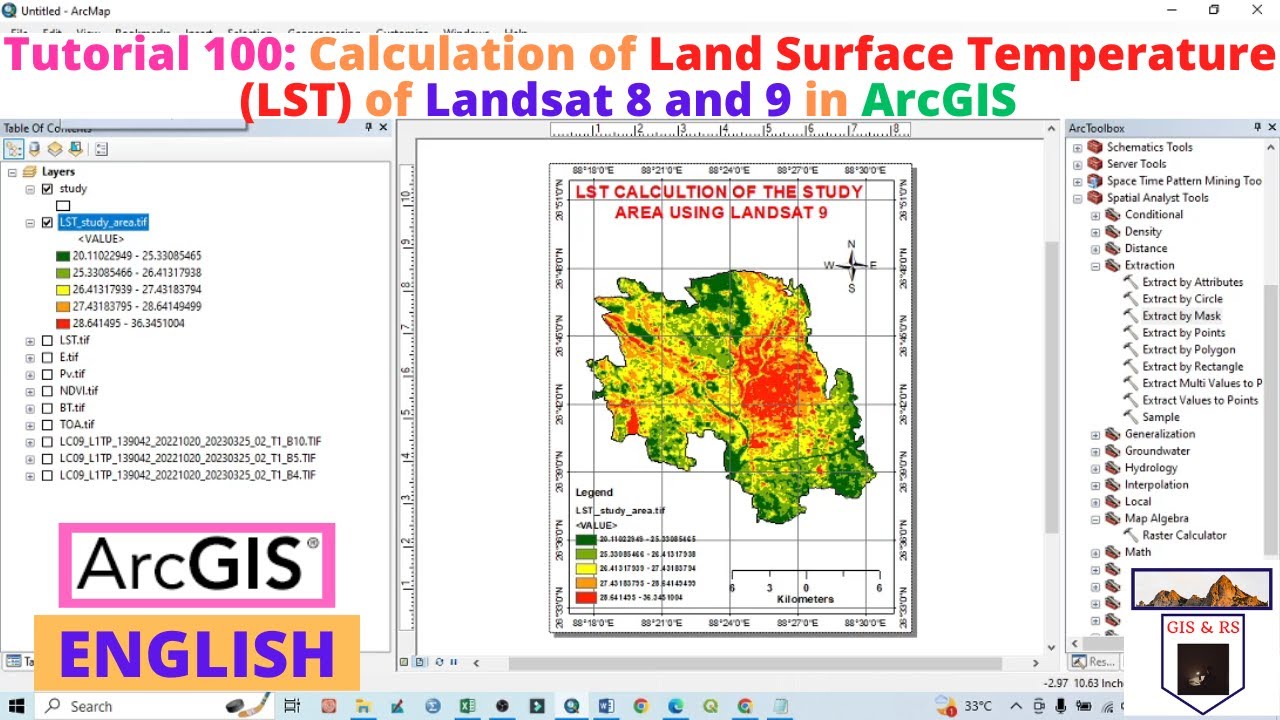Expand the NDVI.tif layer
The height and width of the screenshot is (720, 1280).
pyautogui.click(x=31, y=392)
